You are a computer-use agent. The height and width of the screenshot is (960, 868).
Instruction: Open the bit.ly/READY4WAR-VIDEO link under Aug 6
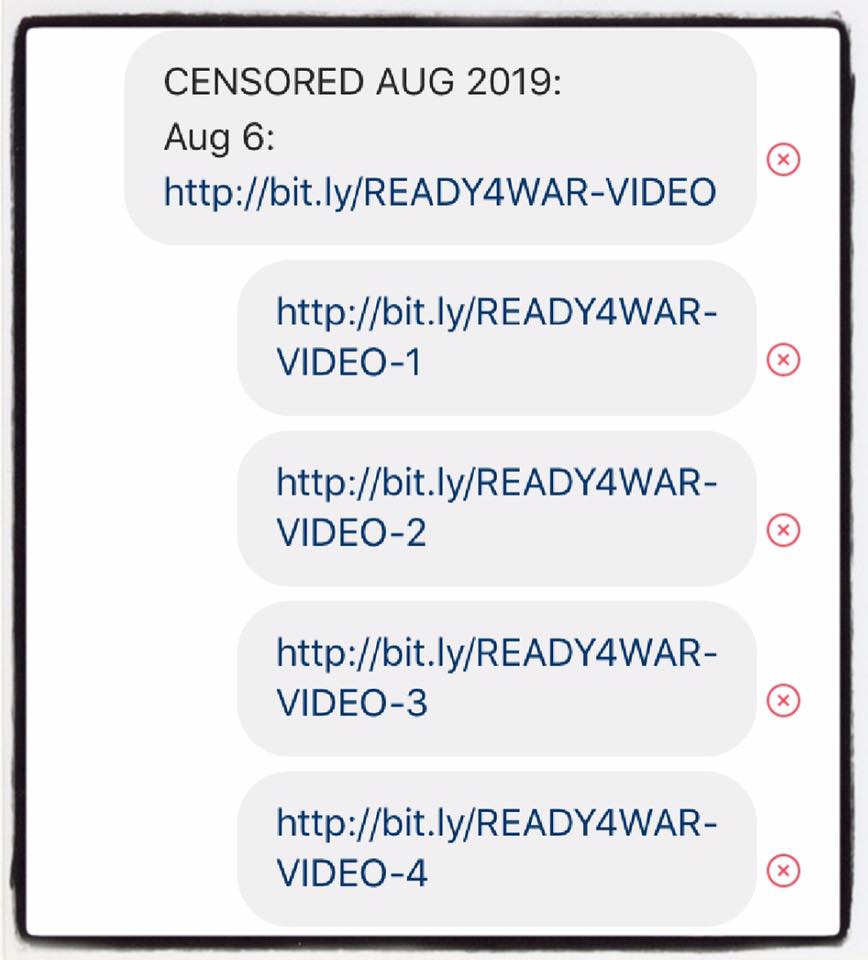click(x=440, y=192)
